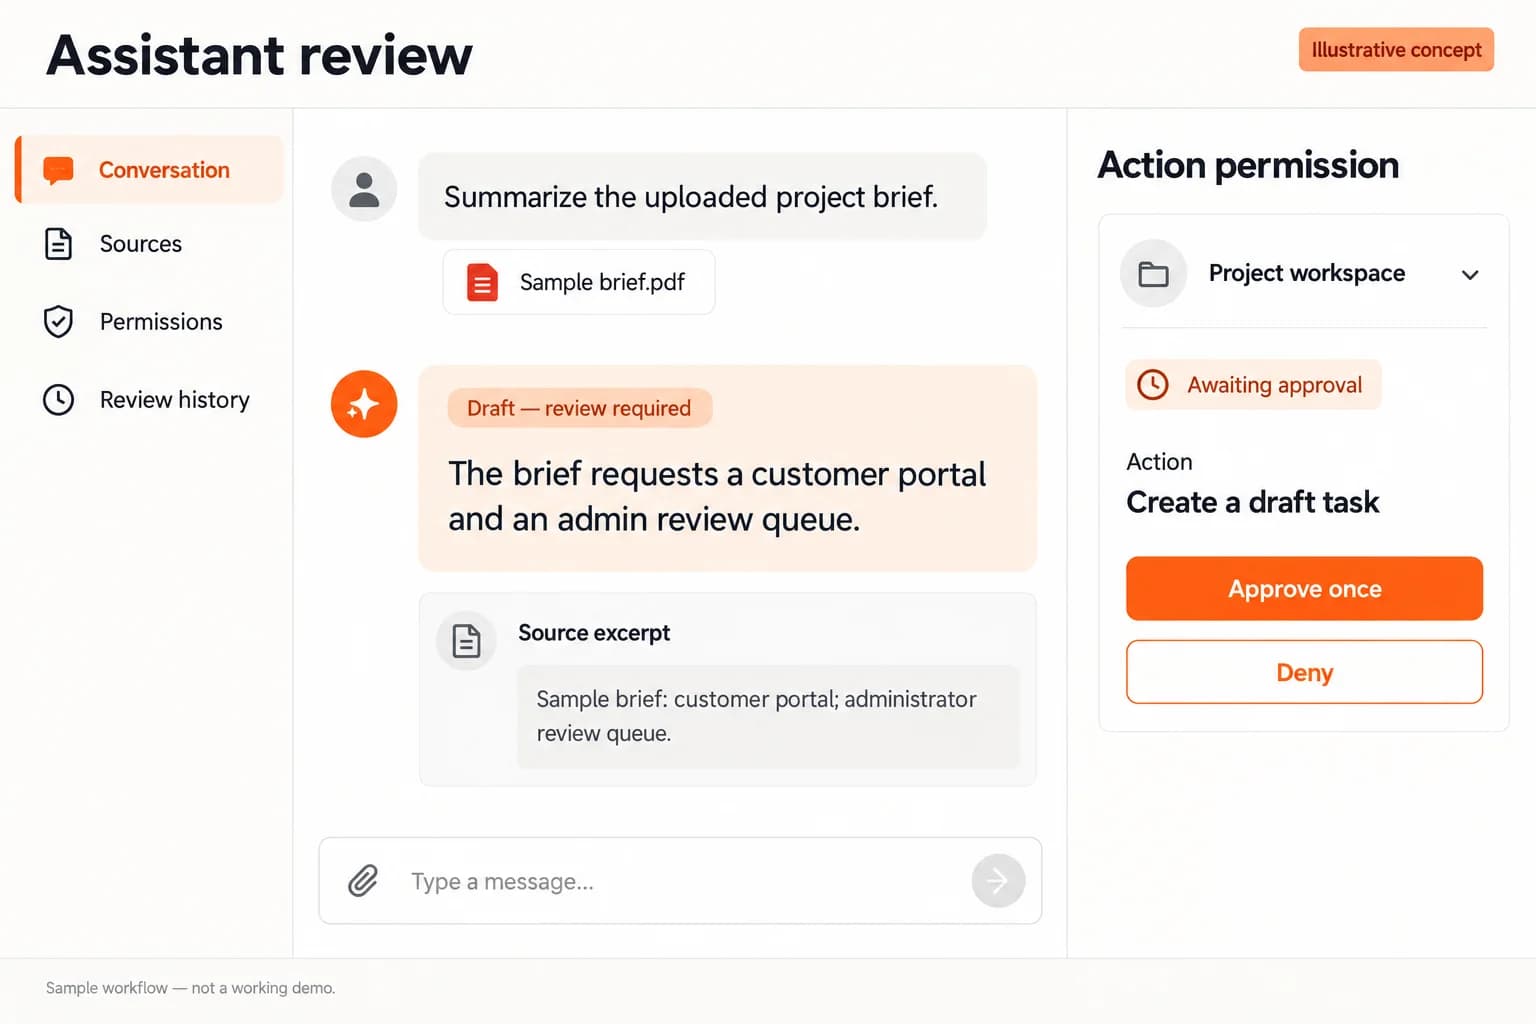Open the Conversation tab label

coord(164,170)
